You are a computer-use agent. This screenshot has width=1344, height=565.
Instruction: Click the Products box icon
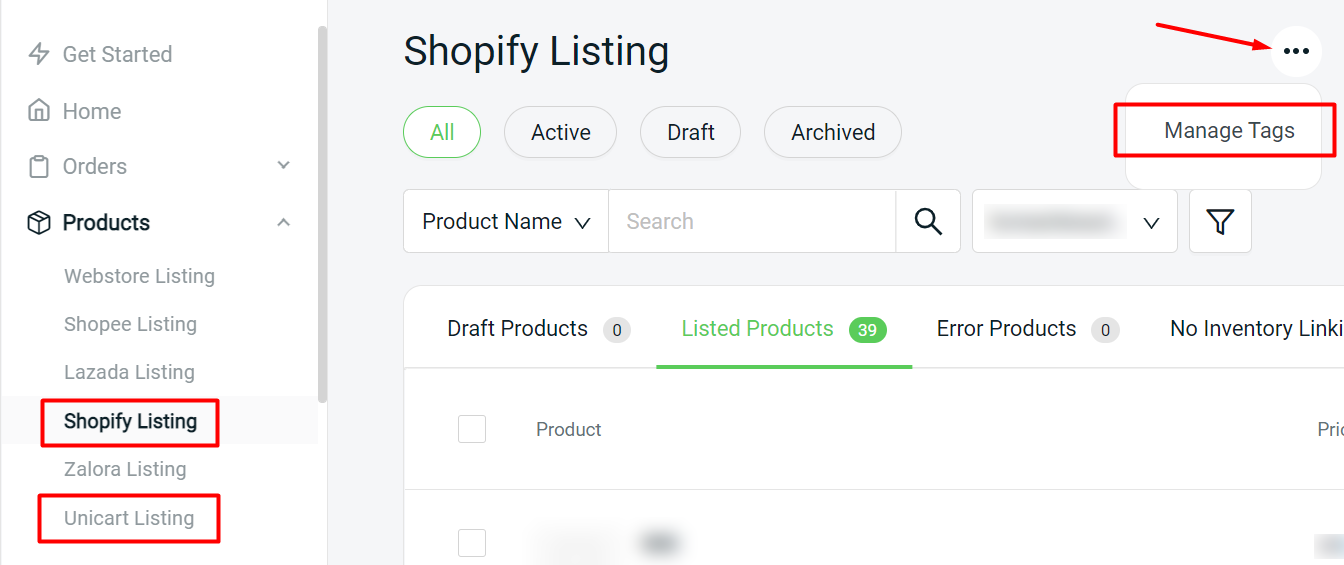tap(39, 222)
